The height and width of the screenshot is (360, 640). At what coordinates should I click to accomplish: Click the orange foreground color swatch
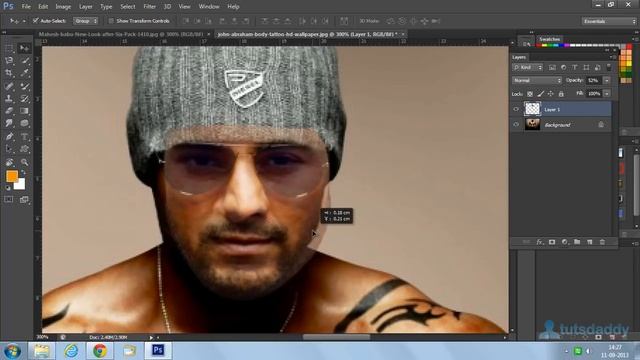click(x=12, y=176)
